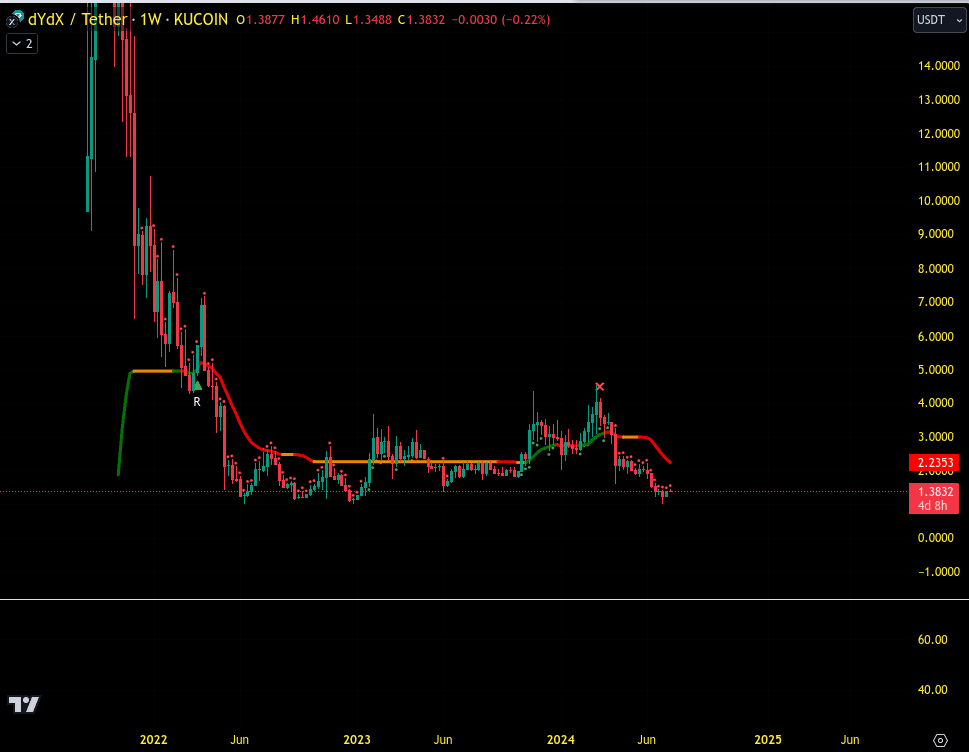Click 8.0000 on the price scale
Viewport: 969px width, 752px height.
936,269
